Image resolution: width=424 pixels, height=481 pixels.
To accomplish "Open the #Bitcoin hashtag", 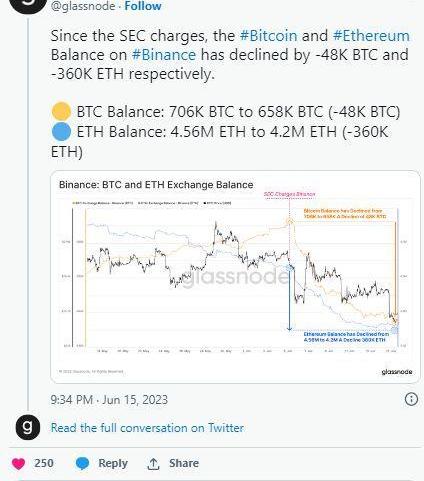I will pos(268,36).
